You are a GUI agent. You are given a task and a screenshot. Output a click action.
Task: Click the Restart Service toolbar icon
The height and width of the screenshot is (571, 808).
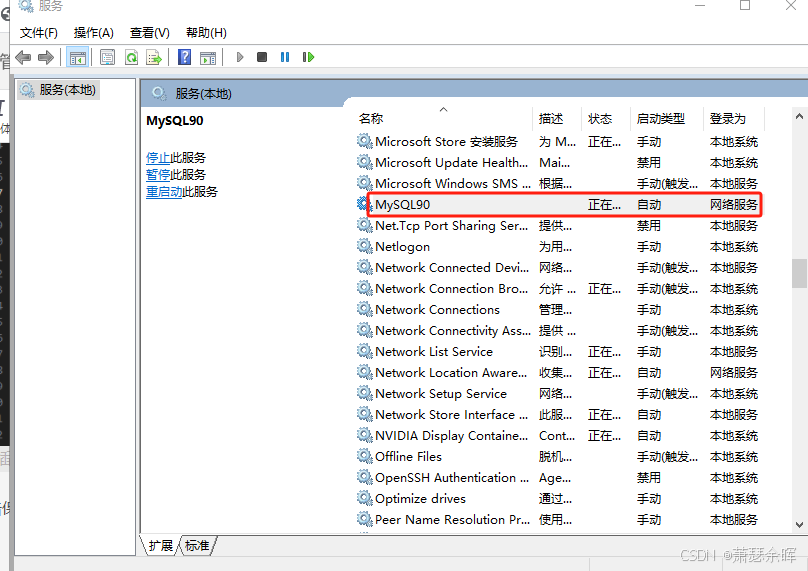(308, 57)
